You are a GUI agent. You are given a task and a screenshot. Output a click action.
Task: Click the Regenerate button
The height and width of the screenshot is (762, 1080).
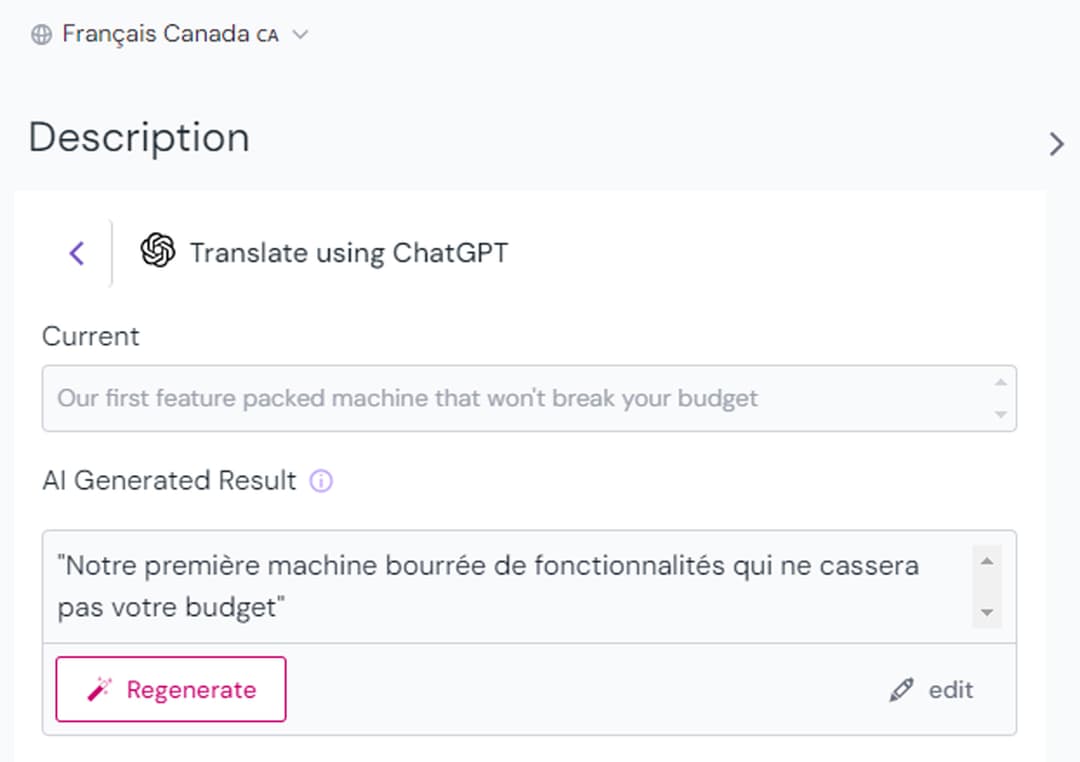pyautogui.click(x=170, y=688)
